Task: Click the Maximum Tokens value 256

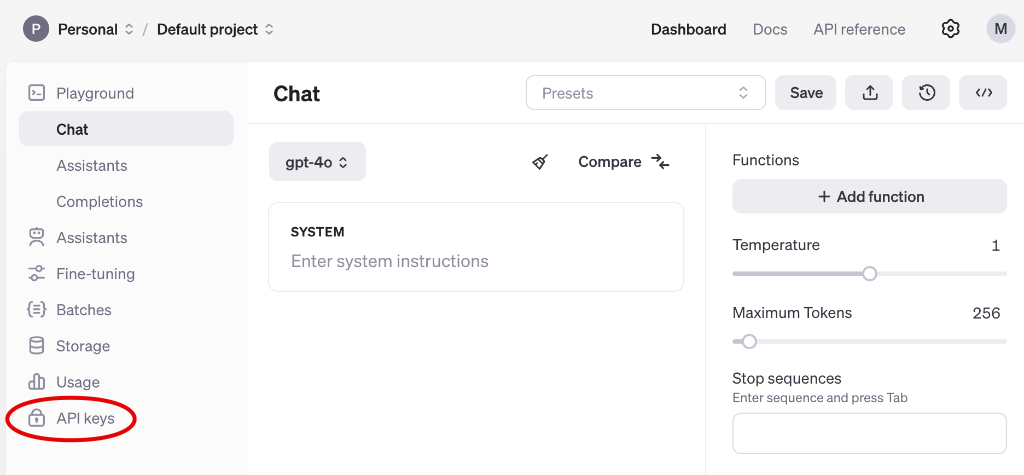Action: click(986, 313)
